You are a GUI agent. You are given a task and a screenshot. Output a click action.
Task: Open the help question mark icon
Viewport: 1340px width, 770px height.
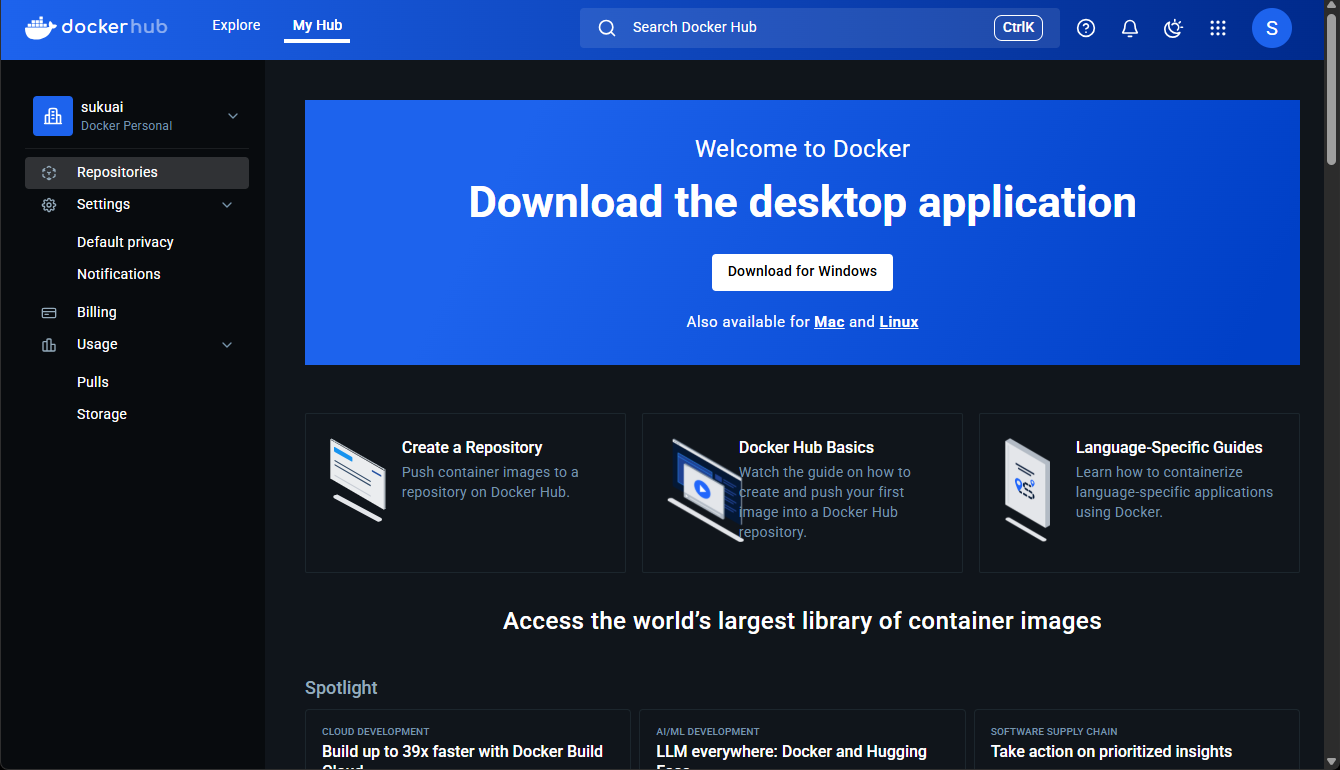coord(1086,28)
